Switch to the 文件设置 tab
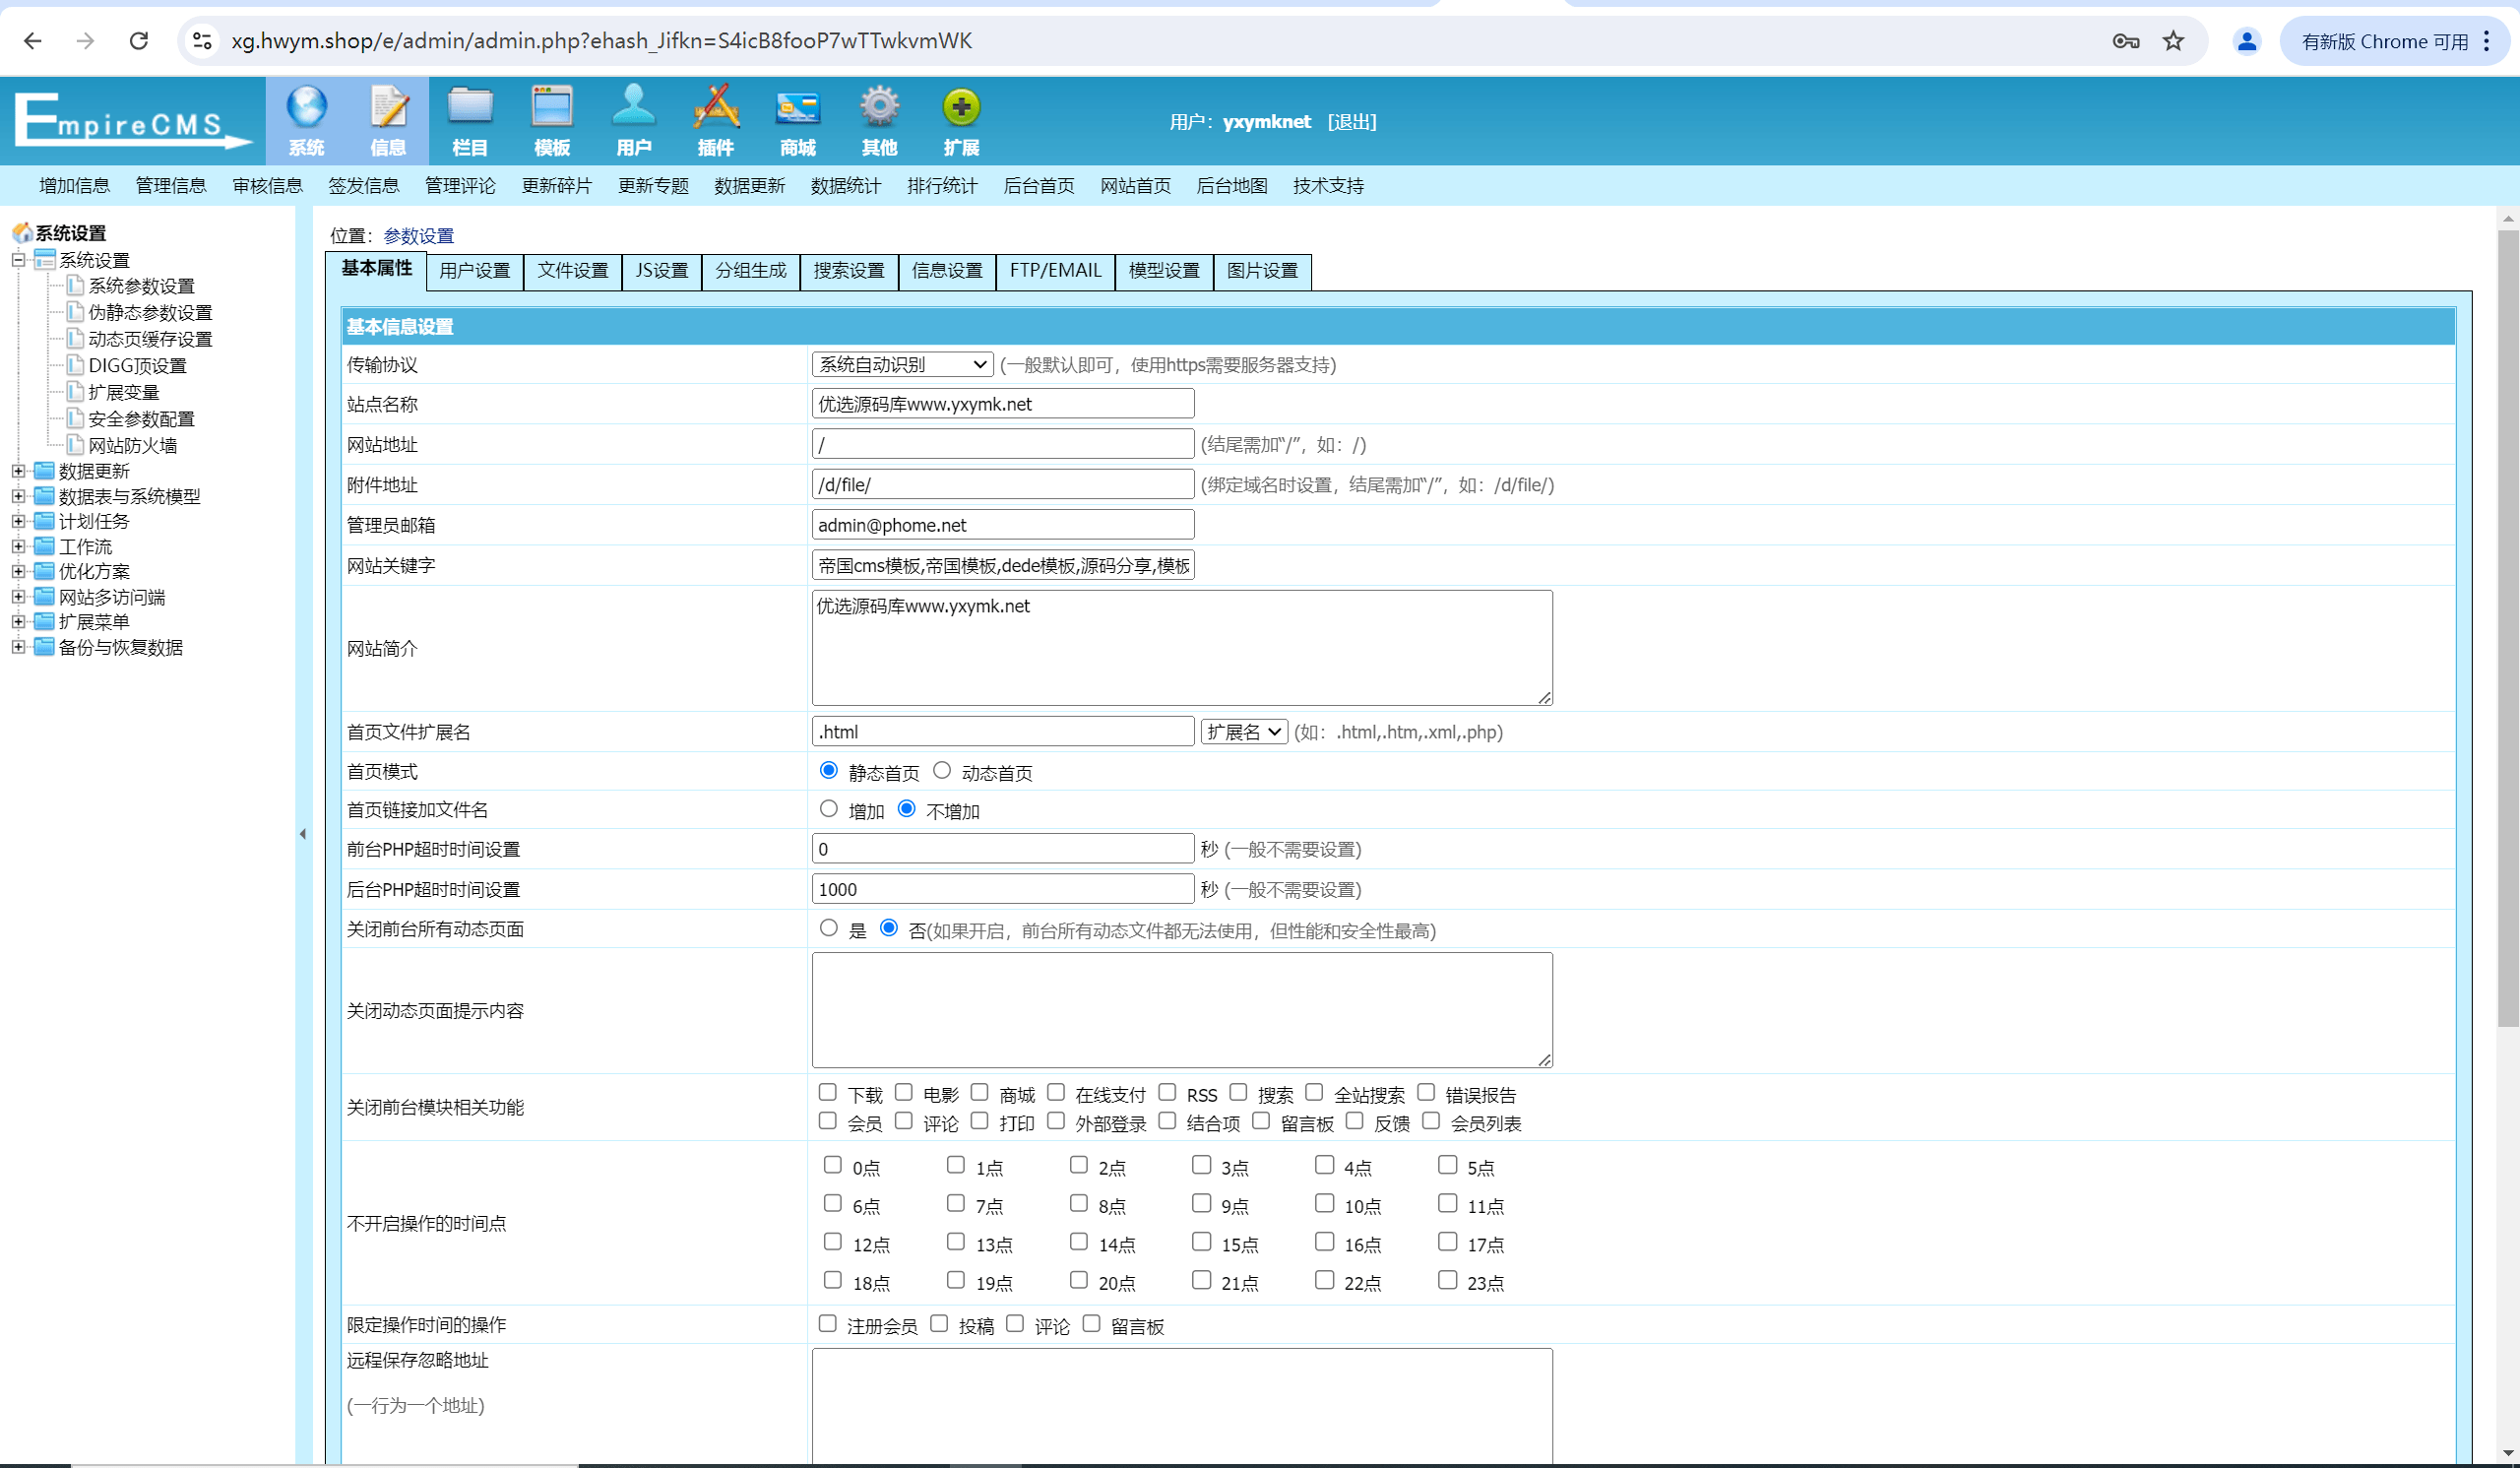 (573, 271)
